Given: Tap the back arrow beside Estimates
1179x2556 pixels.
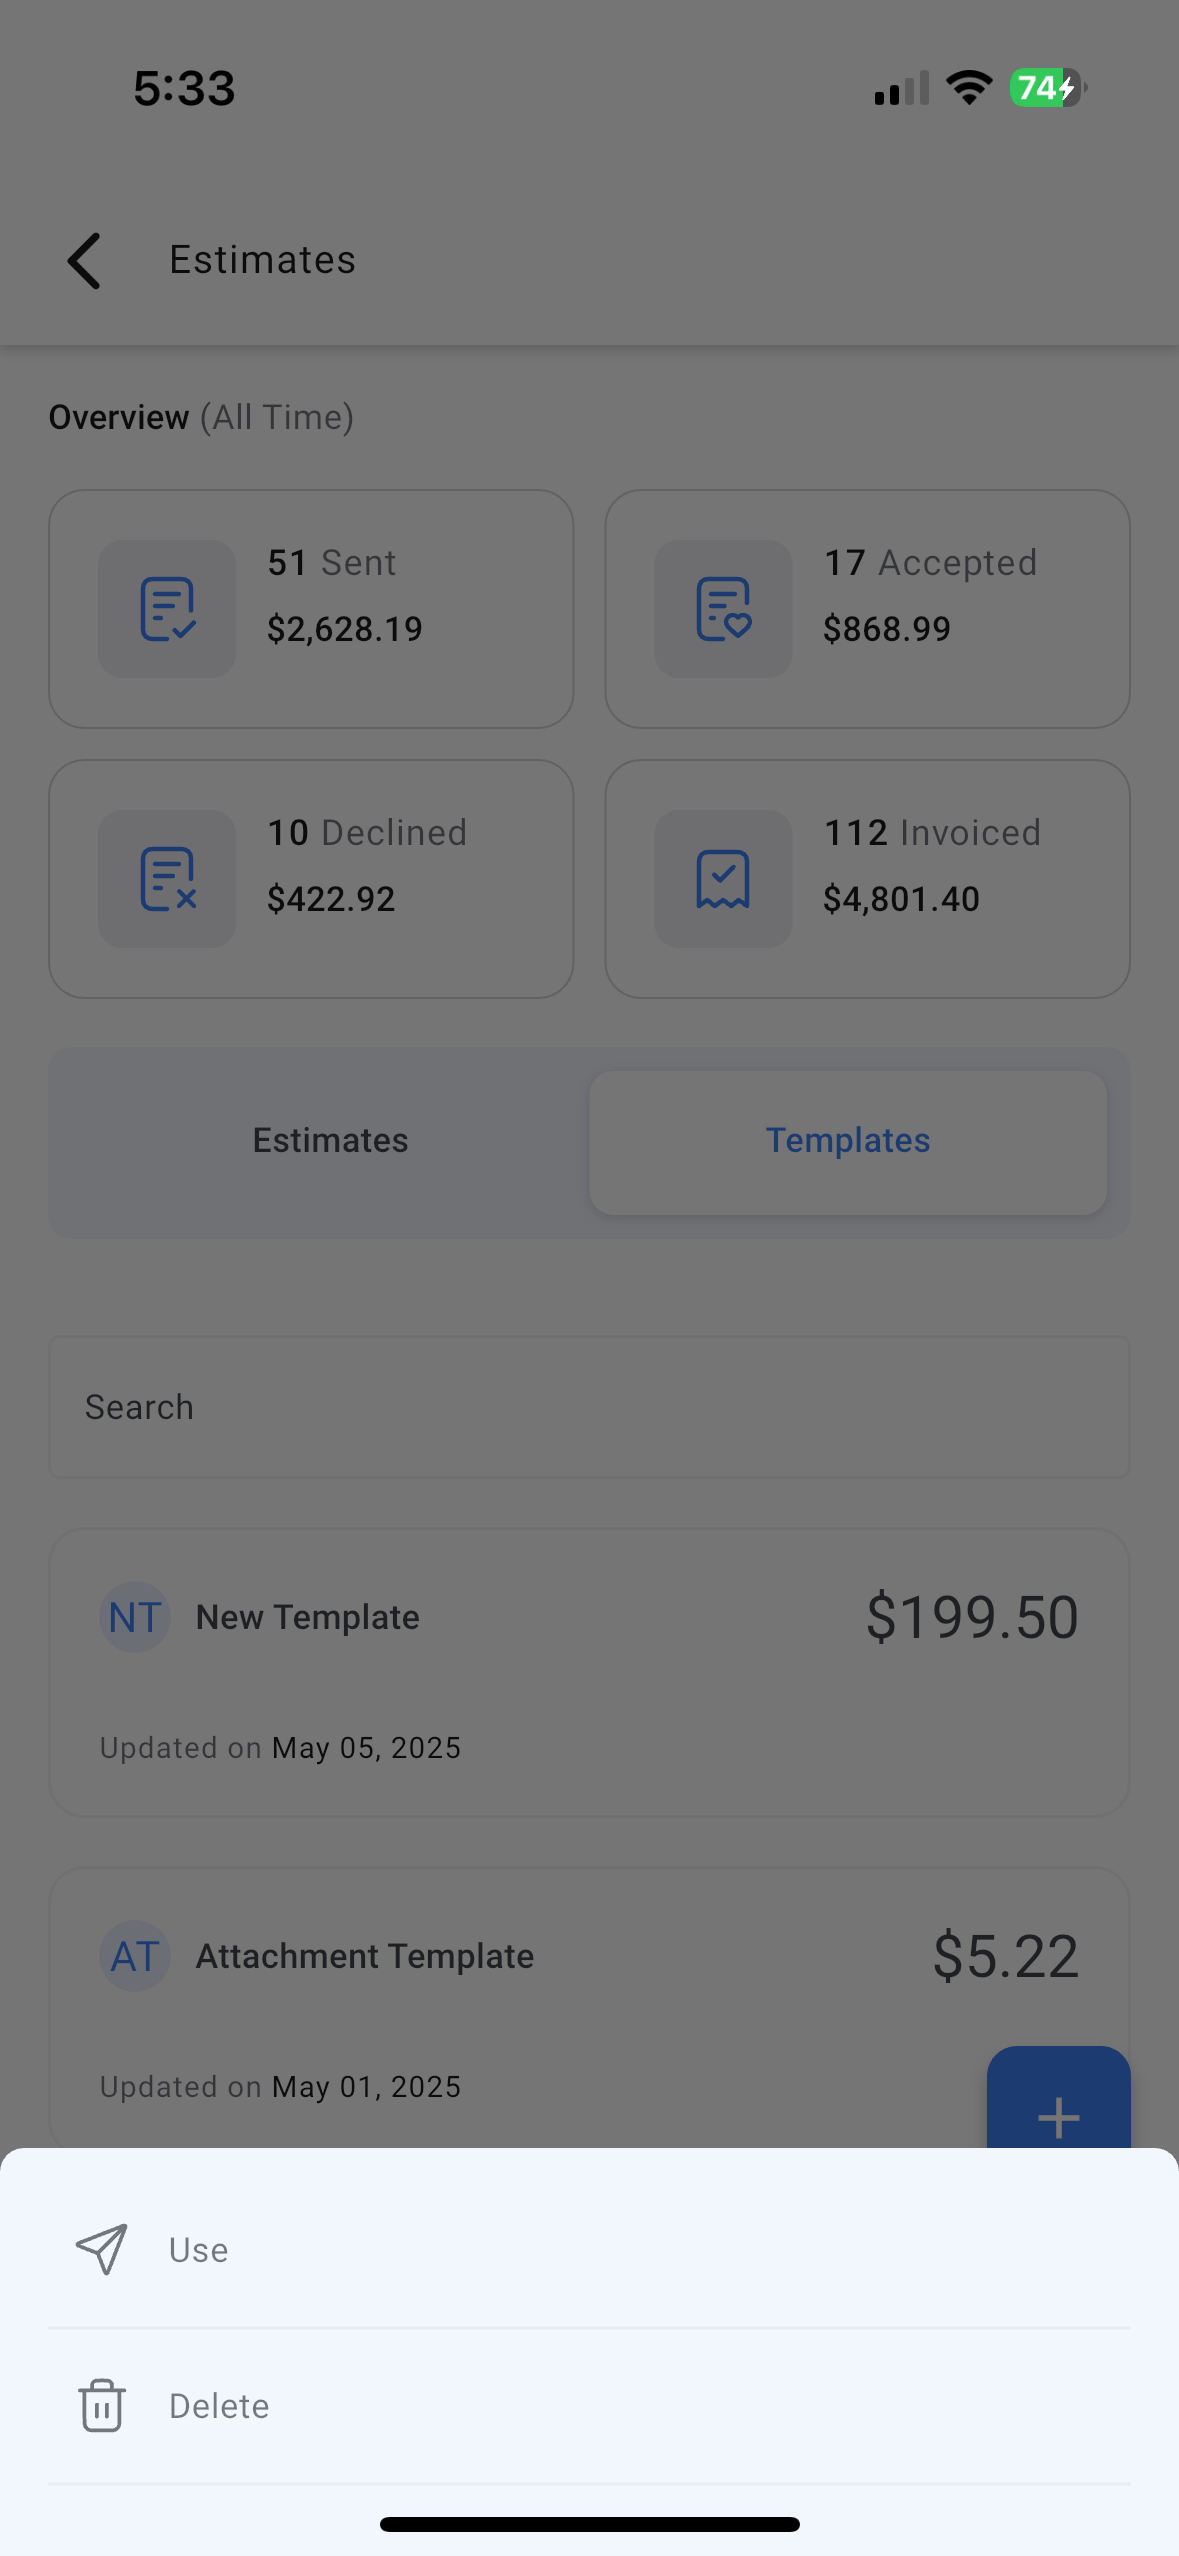Looking at the screenshot, I should (84, 261).
